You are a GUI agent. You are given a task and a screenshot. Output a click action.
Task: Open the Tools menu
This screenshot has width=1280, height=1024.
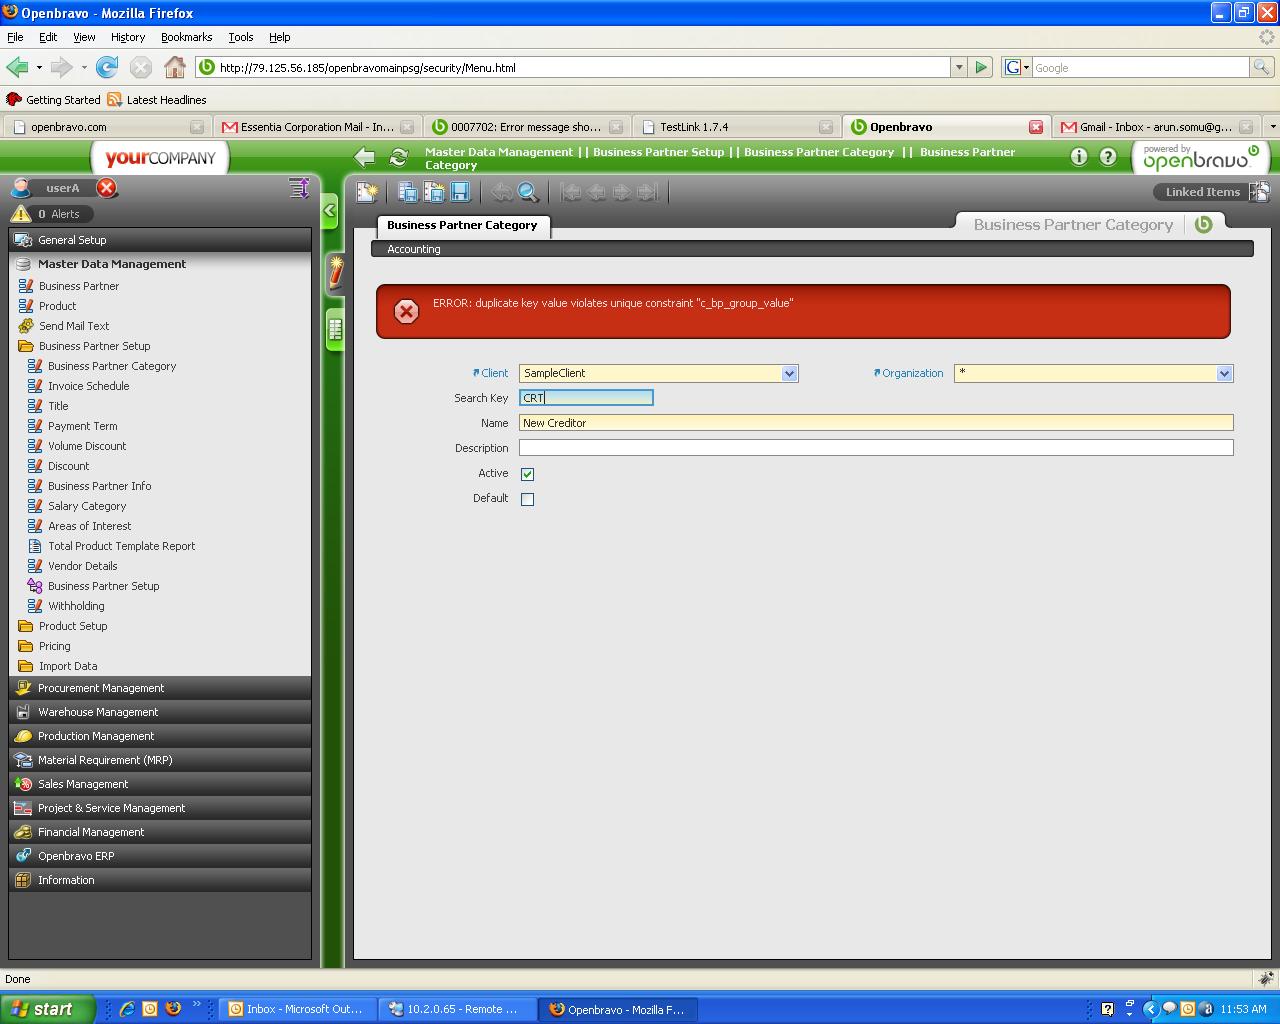click(241, 37)
